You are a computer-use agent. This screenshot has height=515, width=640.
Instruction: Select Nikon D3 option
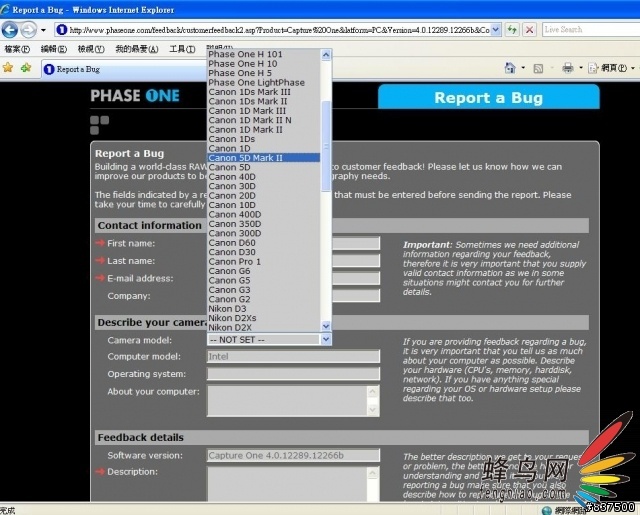264,308
